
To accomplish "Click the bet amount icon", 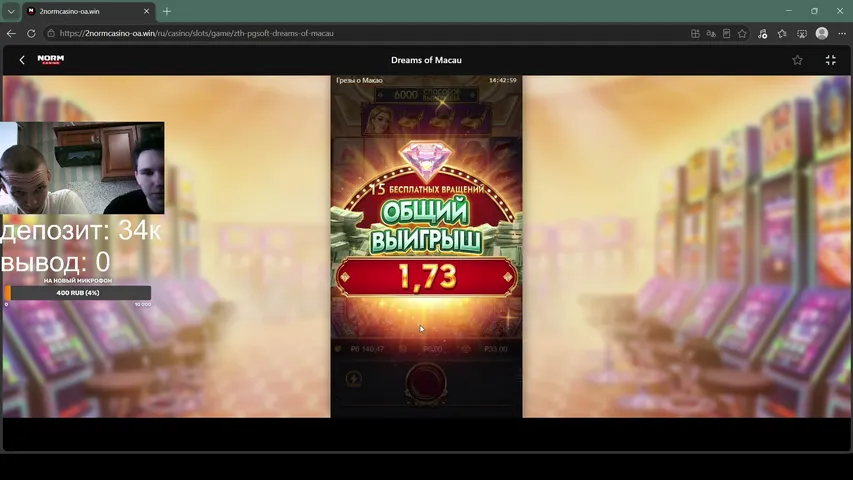I will point(403,349).
